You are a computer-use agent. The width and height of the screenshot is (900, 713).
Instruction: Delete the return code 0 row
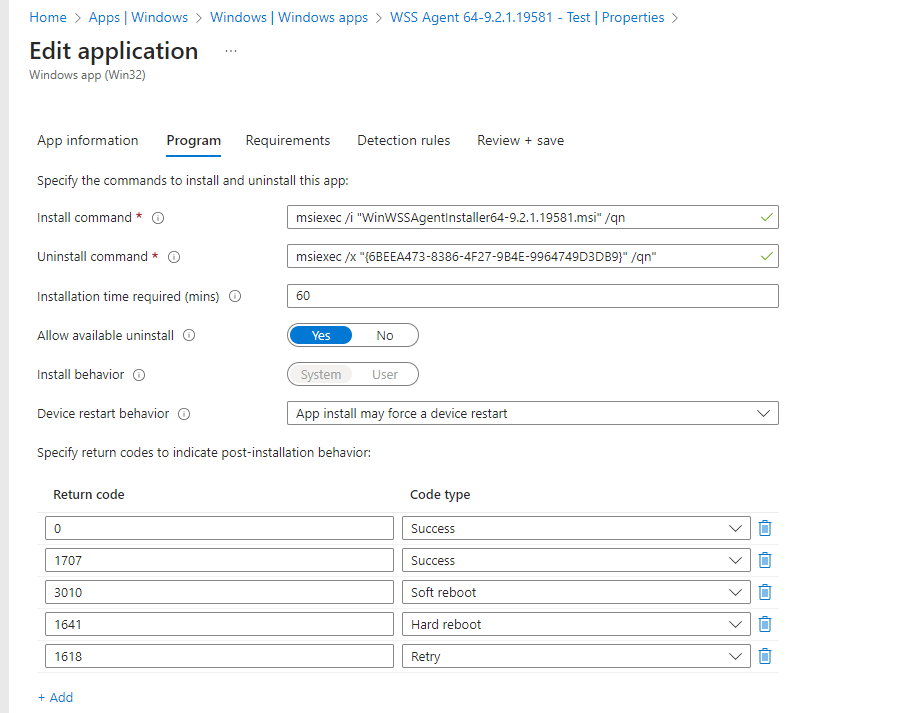click(x=765, y=528)
